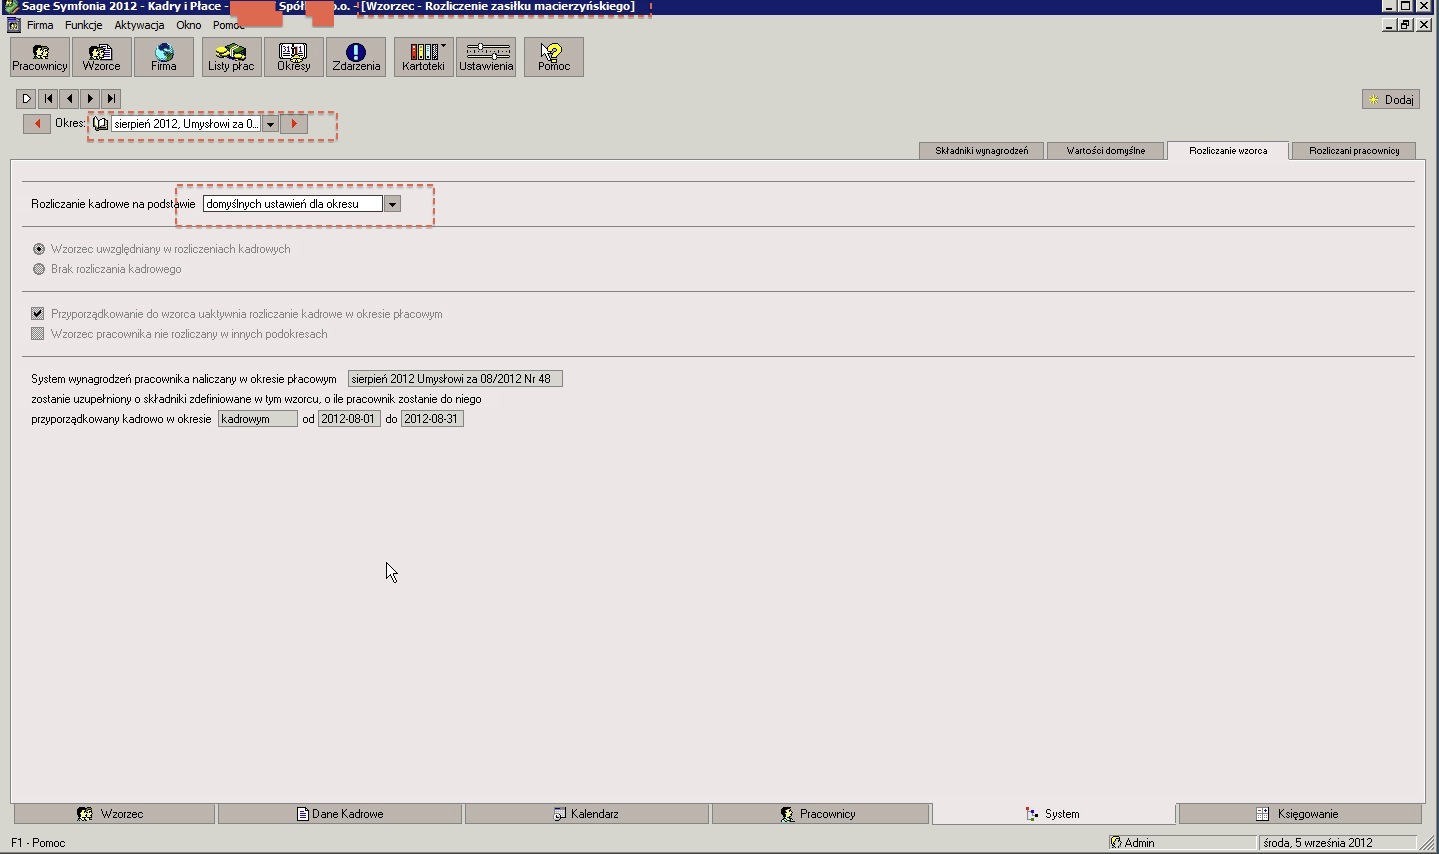Expand 'Rozliczanie kadrowe na podstawie' dropdown

pos(392,204)
